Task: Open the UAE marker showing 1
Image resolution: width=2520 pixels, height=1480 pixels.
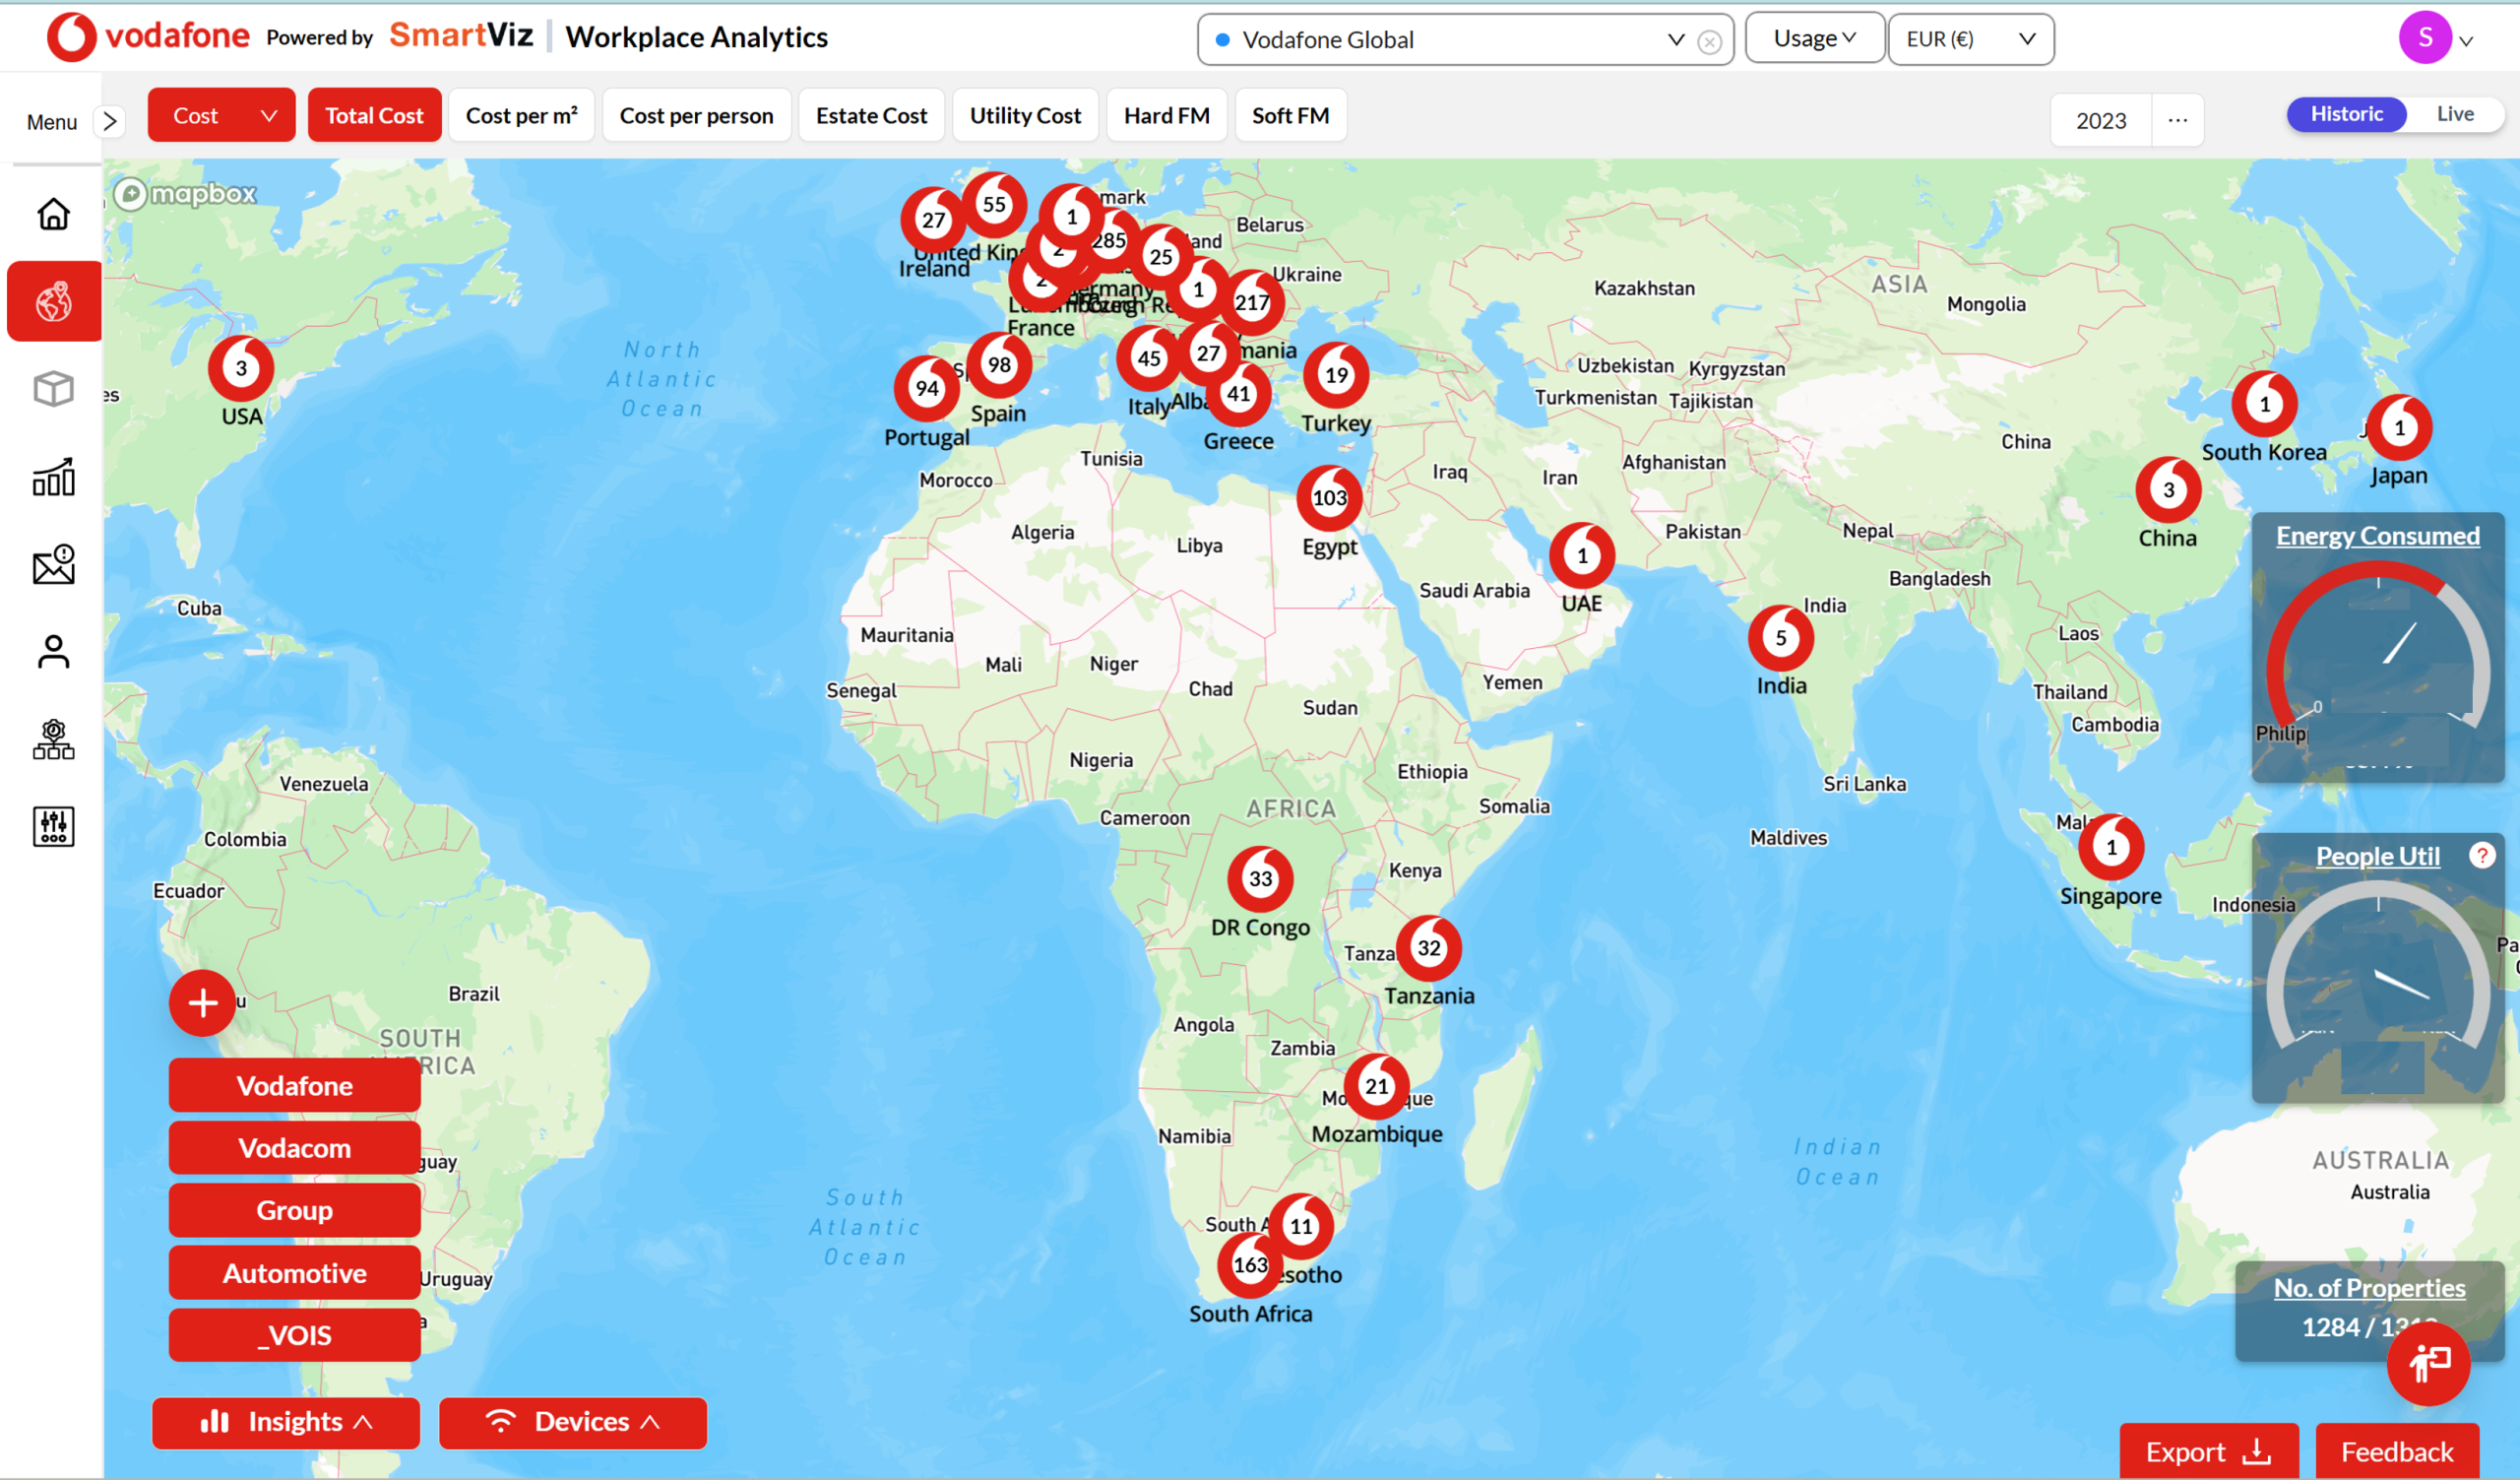Action: coord(1582,555)
